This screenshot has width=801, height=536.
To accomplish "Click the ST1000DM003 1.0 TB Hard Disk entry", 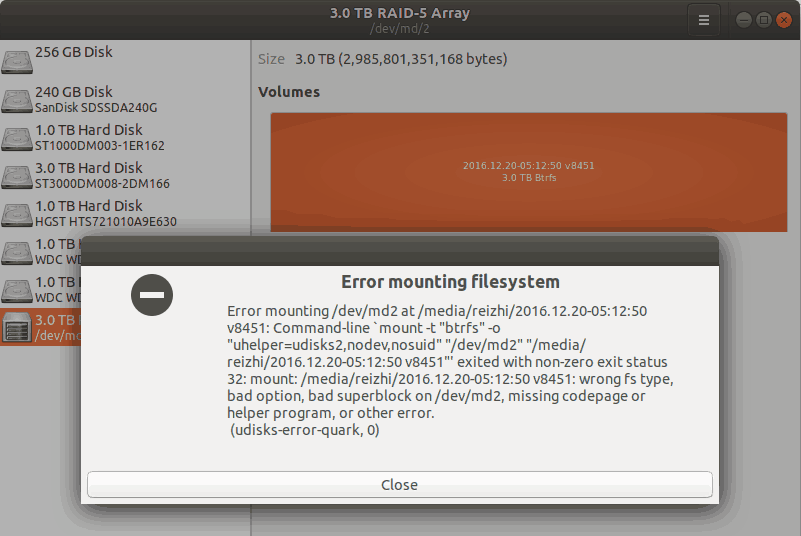I will (x=125, y=137).
